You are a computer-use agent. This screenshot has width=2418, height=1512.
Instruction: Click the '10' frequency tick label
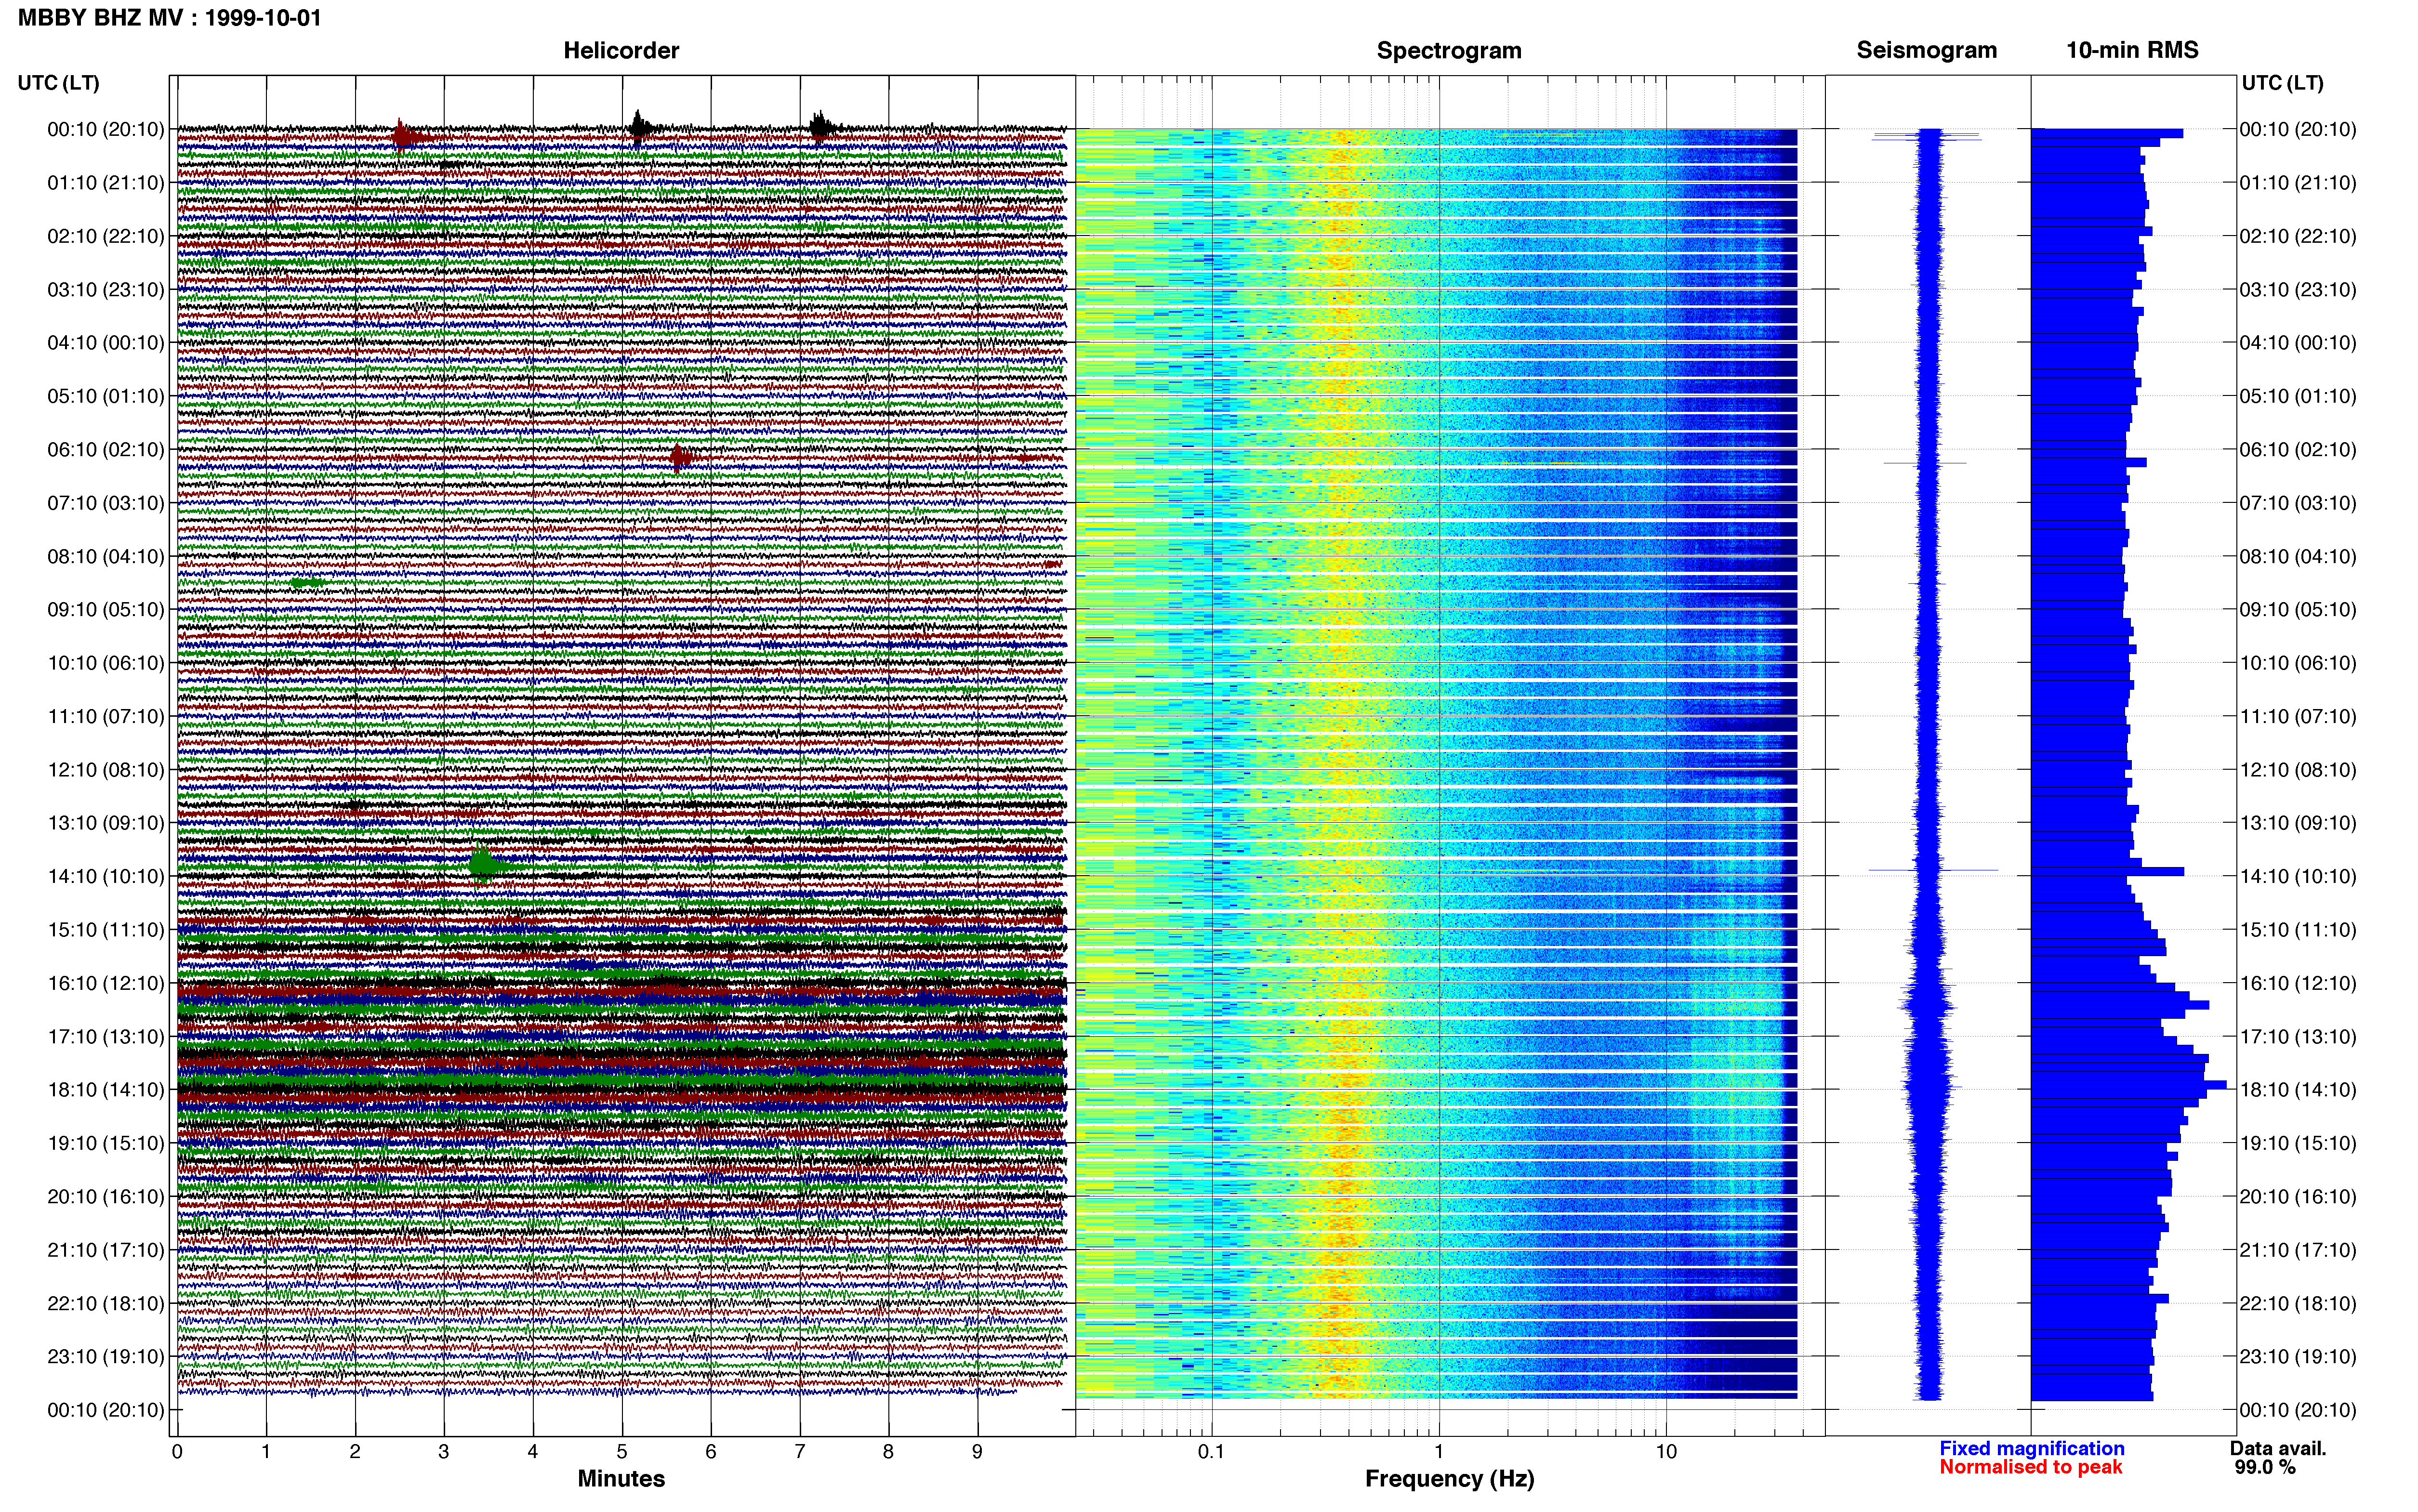point(1666,1451)
